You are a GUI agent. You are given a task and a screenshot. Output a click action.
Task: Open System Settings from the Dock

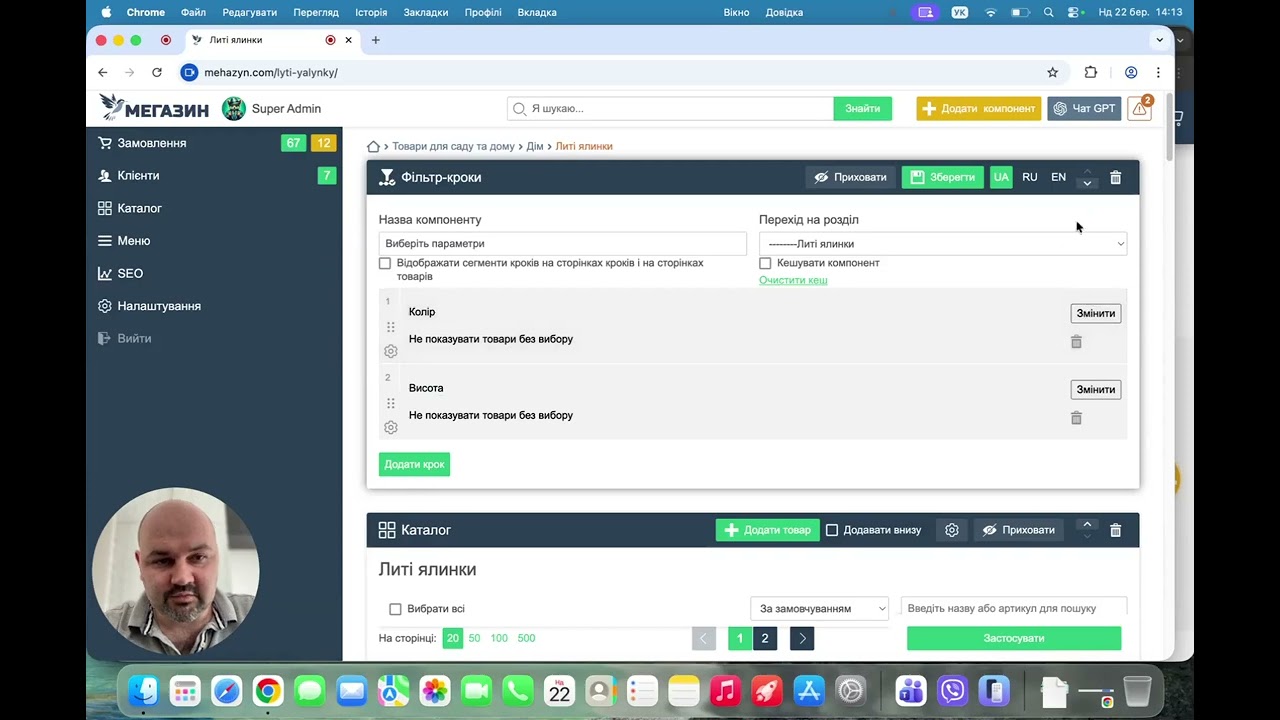click(850, 691)
